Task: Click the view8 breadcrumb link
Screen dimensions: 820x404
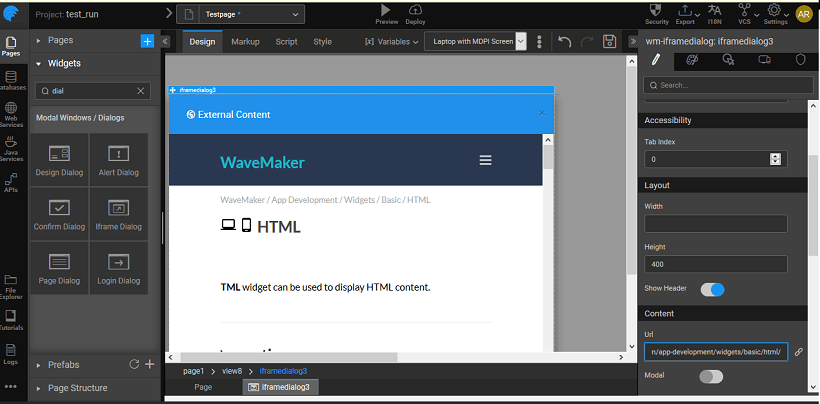Action: point(231,371)
